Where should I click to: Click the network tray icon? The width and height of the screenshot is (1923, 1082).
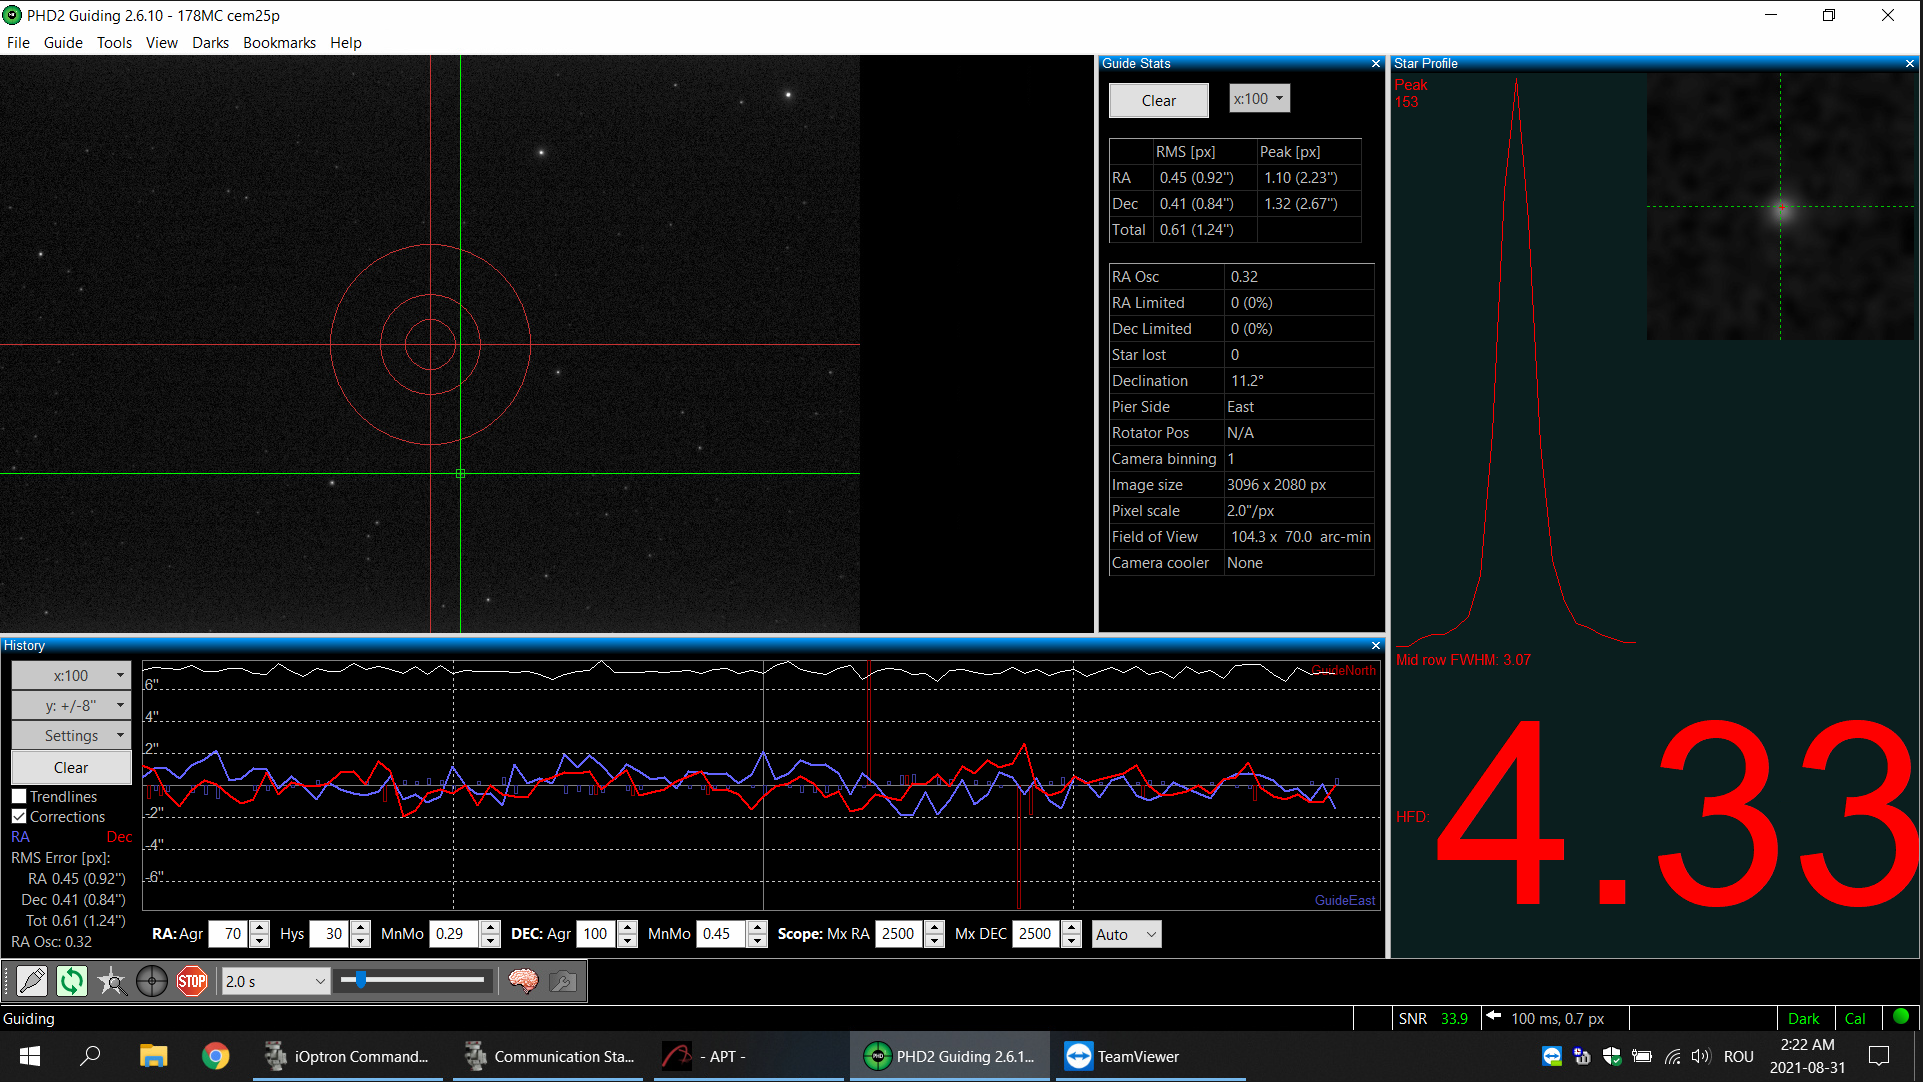coord(1672,1056)
